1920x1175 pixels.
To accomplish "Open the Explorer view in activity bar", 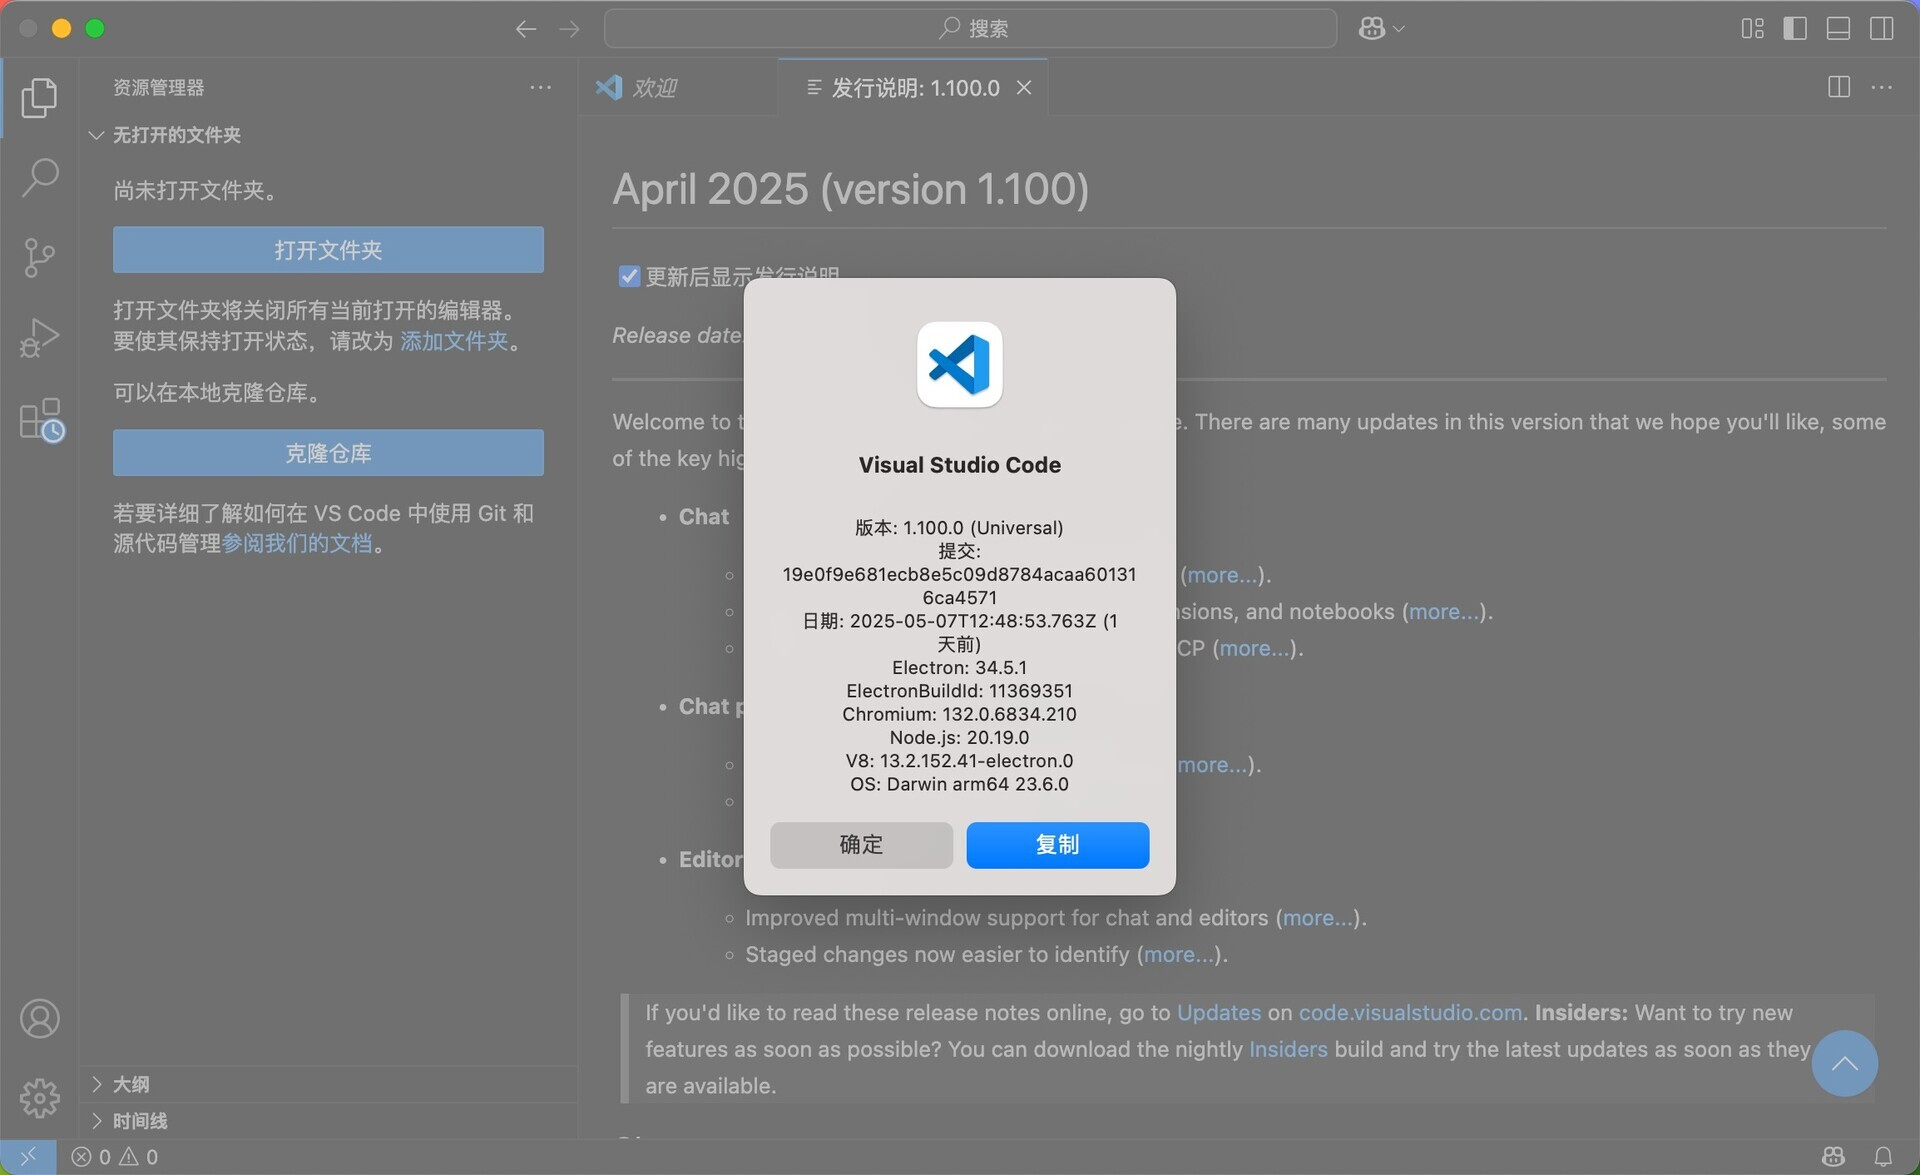I will [39, 97].
